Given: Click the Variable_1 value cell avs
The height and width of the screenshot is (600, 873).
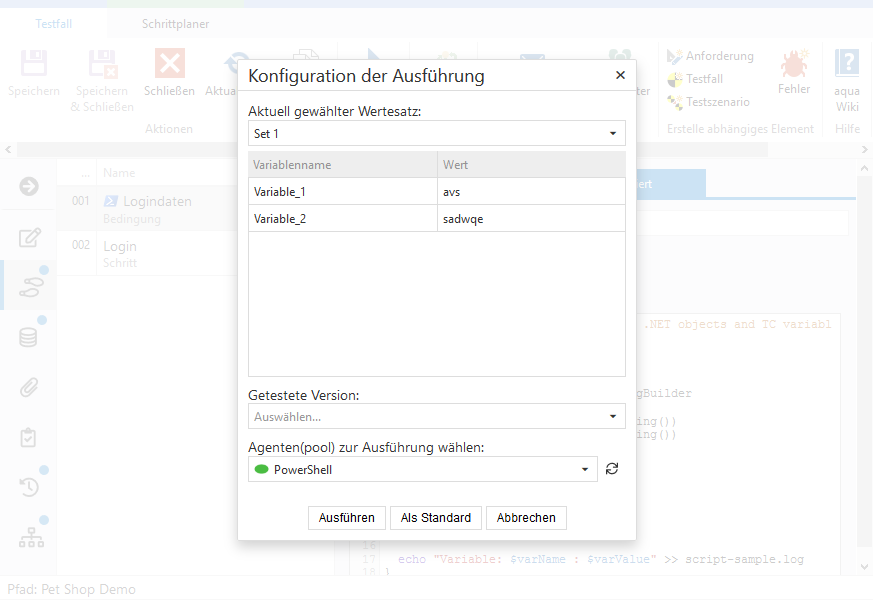Looking at the screenshot, I should click(x=530, y=191).
